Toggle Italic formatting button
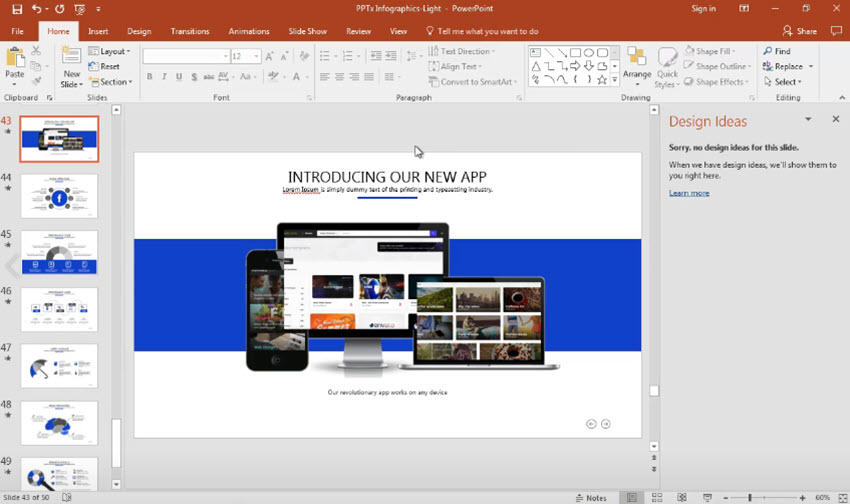850x504 pixels. [x=164, y=76]
